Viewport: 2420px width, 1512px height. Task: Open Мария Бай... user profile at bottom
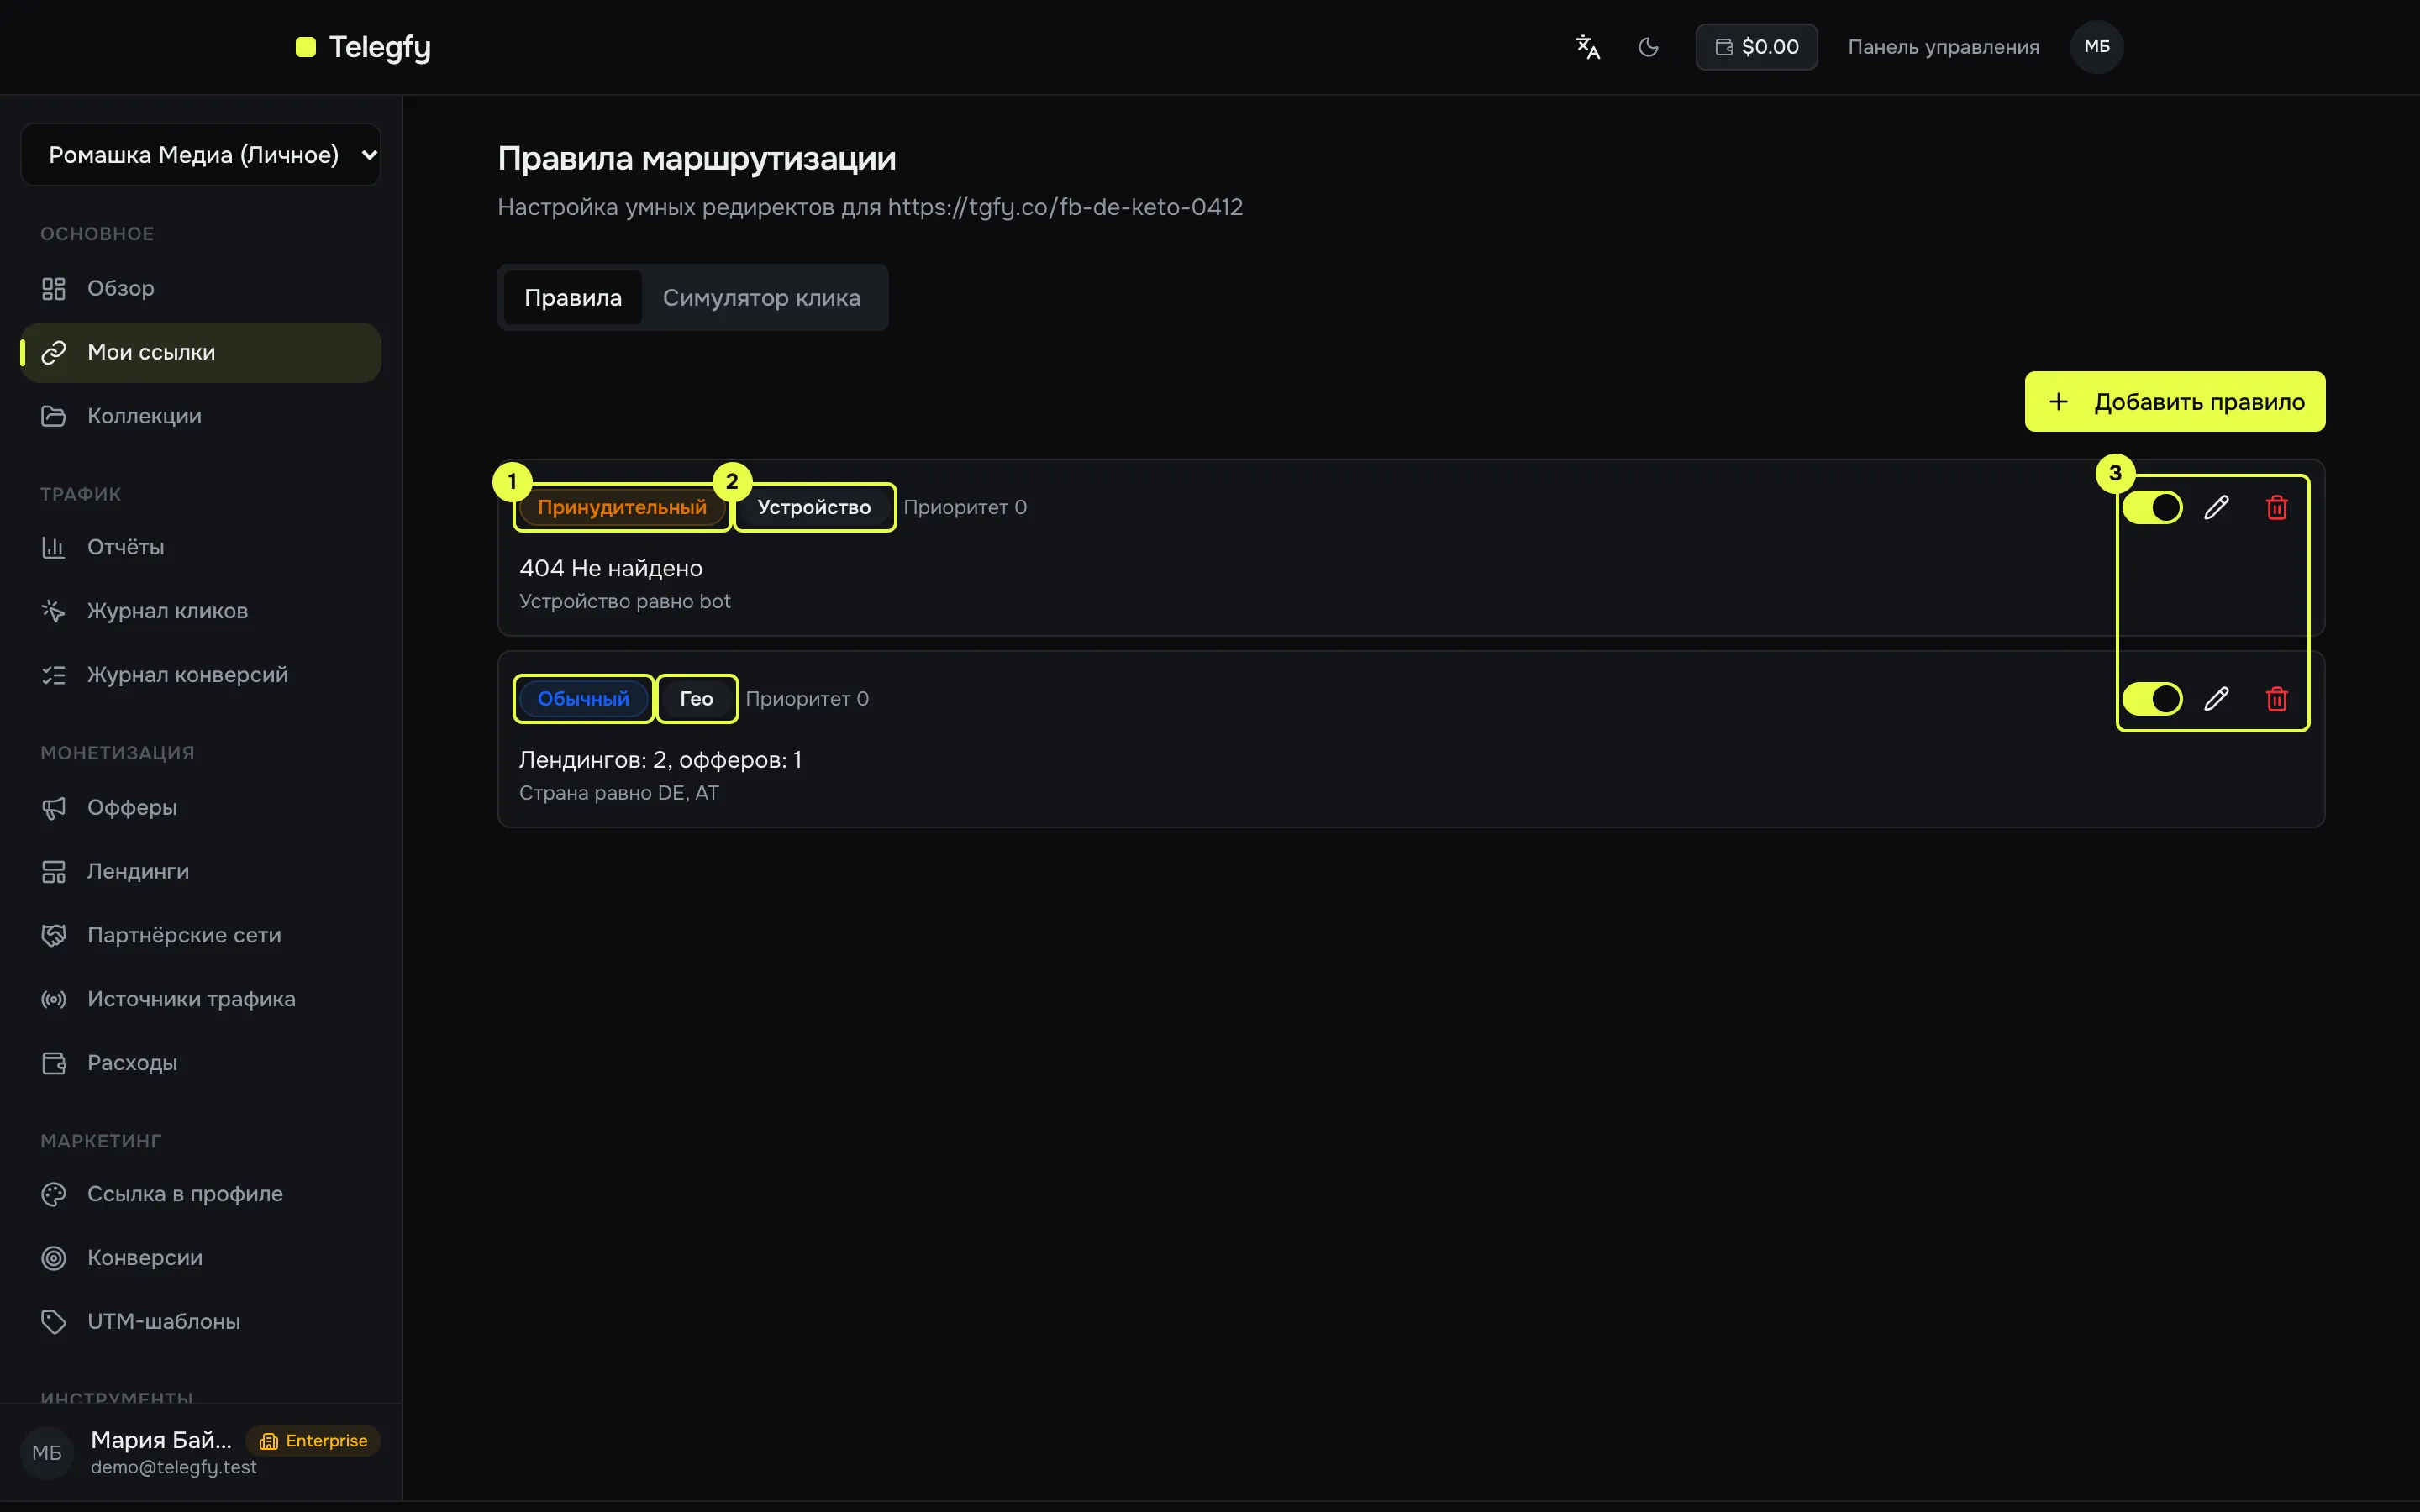201,1453
